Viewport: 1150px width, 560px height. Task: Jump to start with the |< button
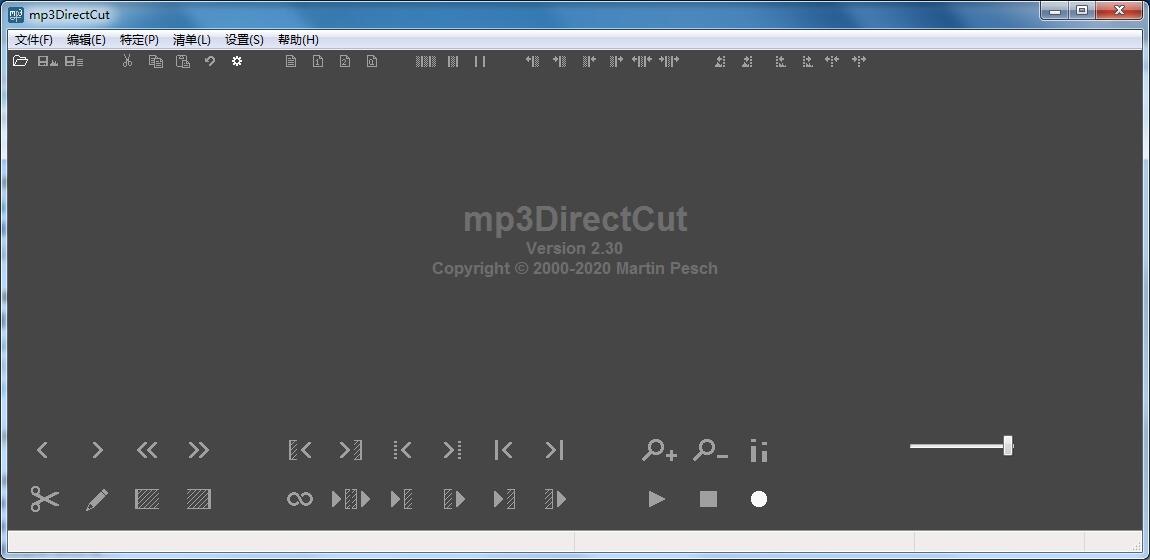click(x=503, y=451)
